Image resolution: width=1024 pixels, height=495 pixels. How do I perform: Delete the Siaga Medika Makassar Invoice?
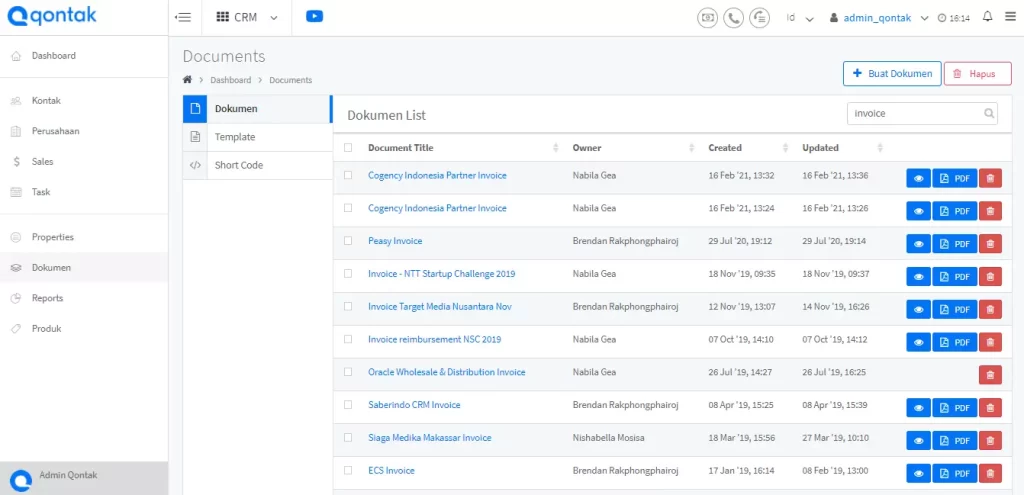[x=990, y=440]
